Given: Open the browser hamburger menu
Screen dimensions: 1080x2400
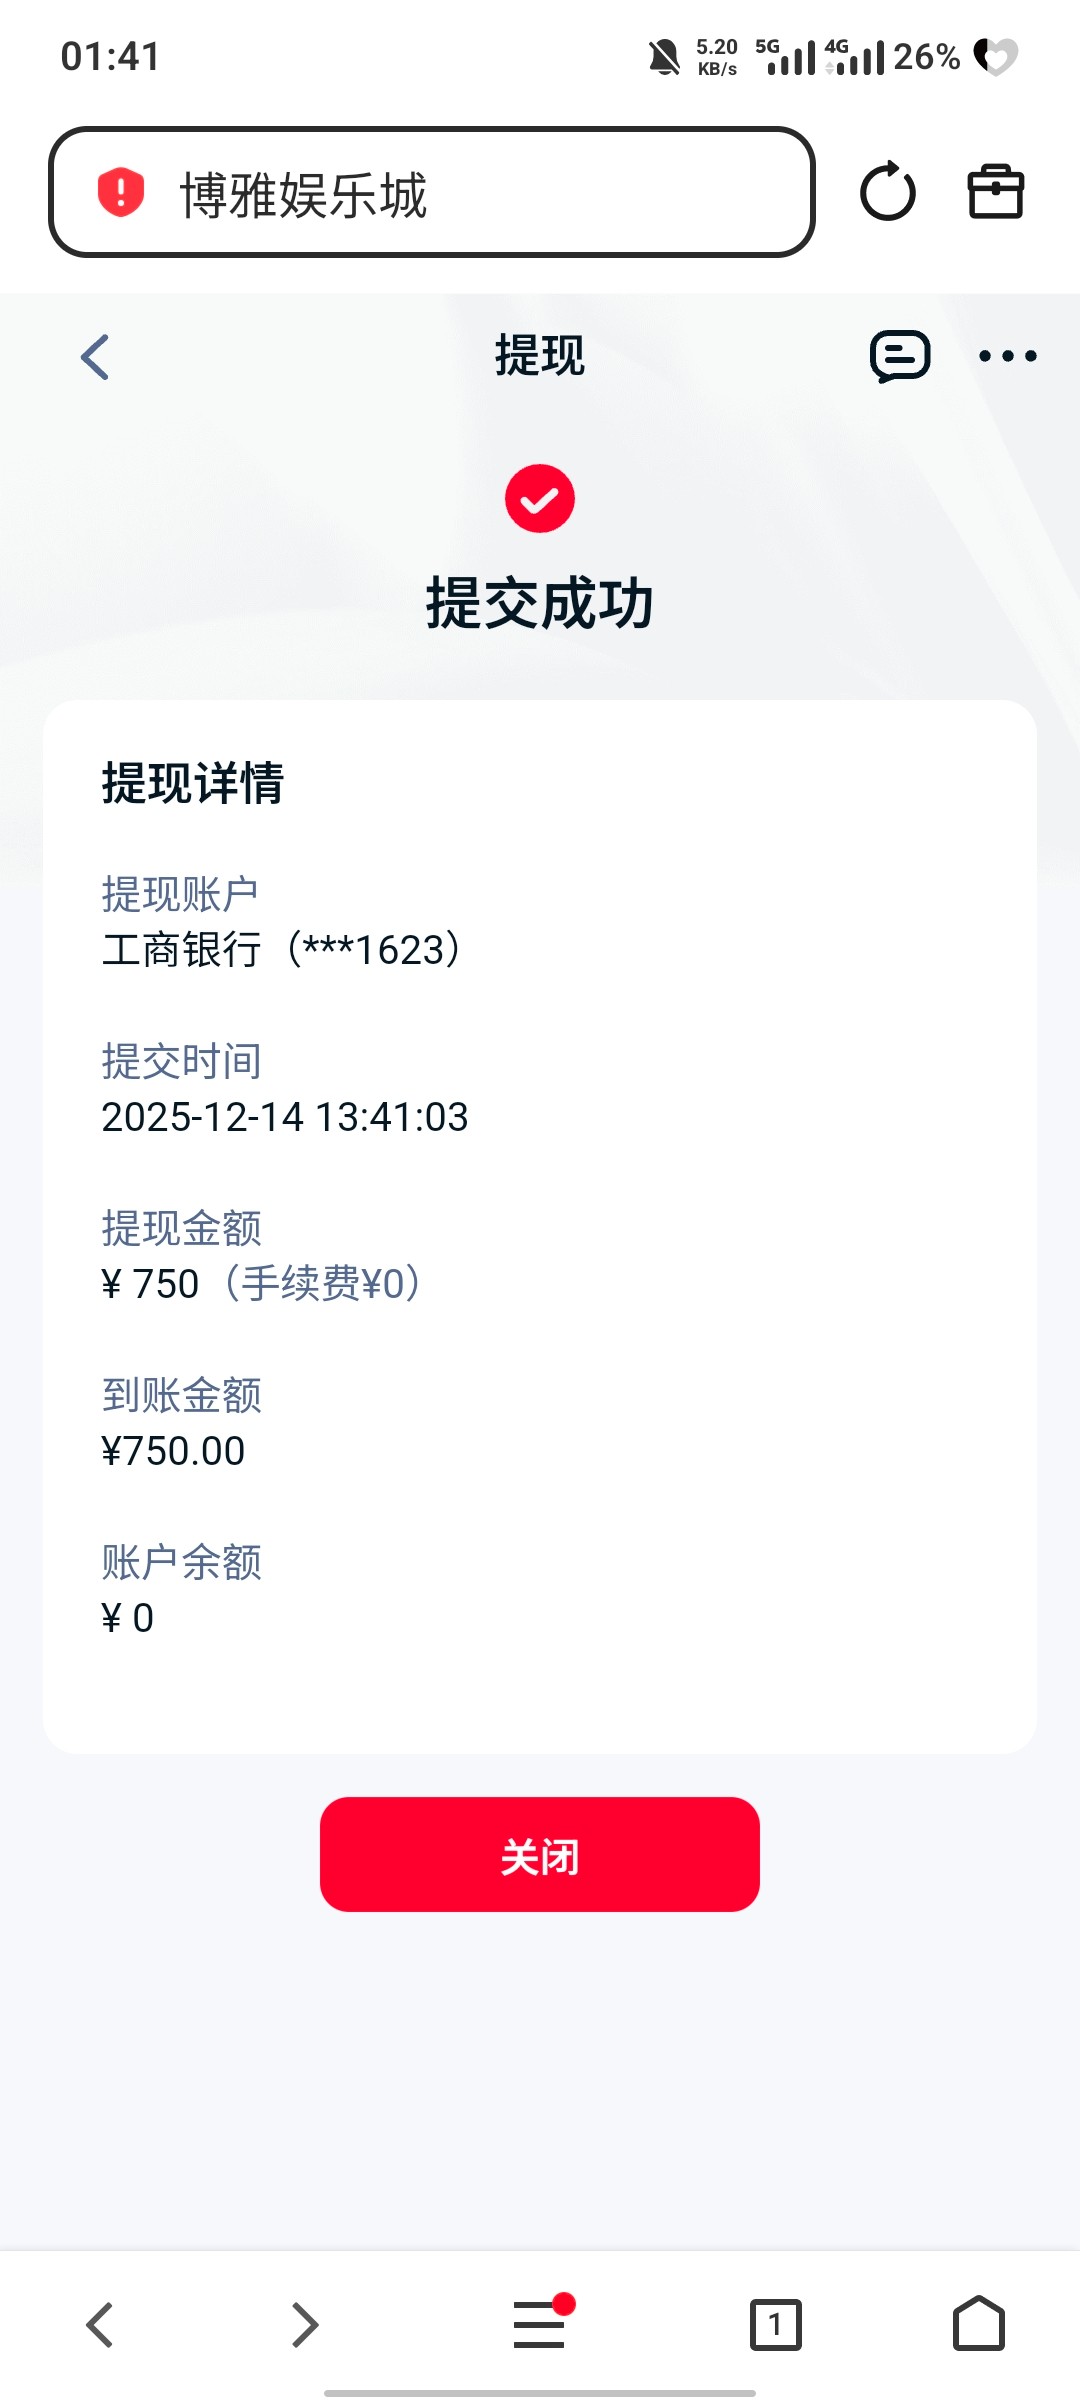Looking at the screenshot, I should (540, 2324).
